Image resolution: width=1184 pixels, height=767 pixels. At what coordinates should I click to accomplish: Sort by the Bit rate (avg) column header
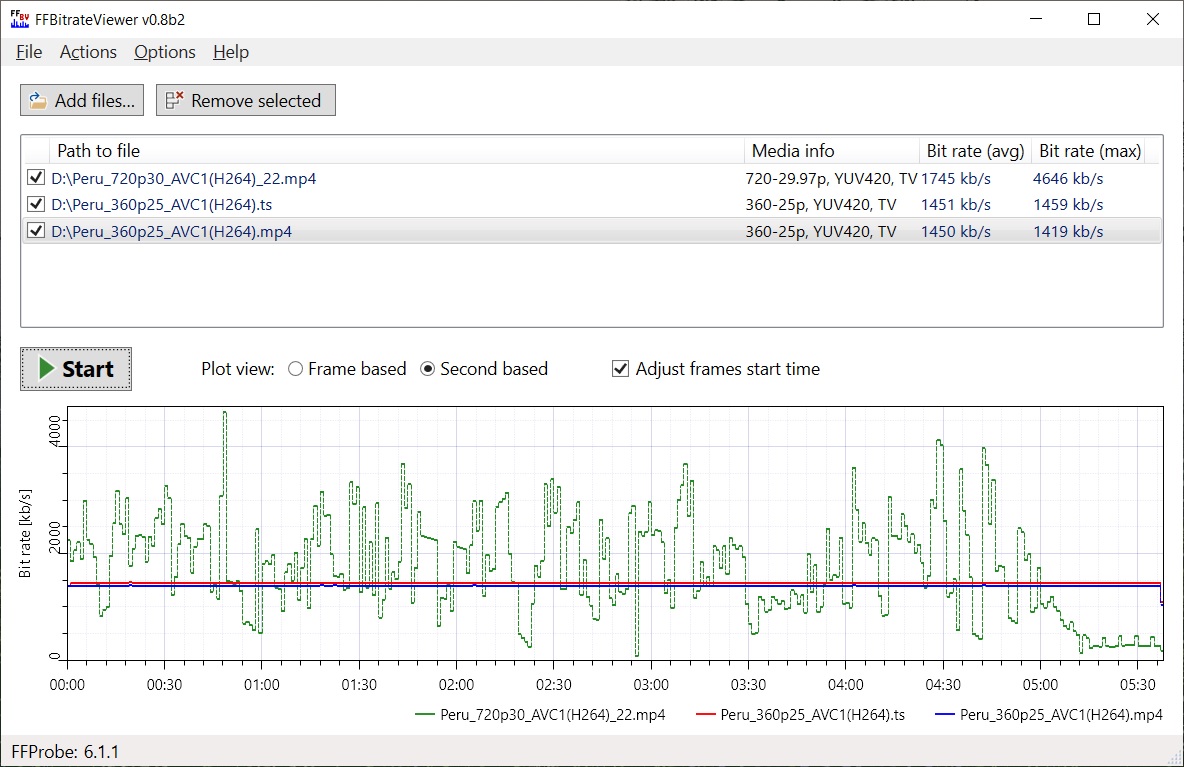coord(975,151)
